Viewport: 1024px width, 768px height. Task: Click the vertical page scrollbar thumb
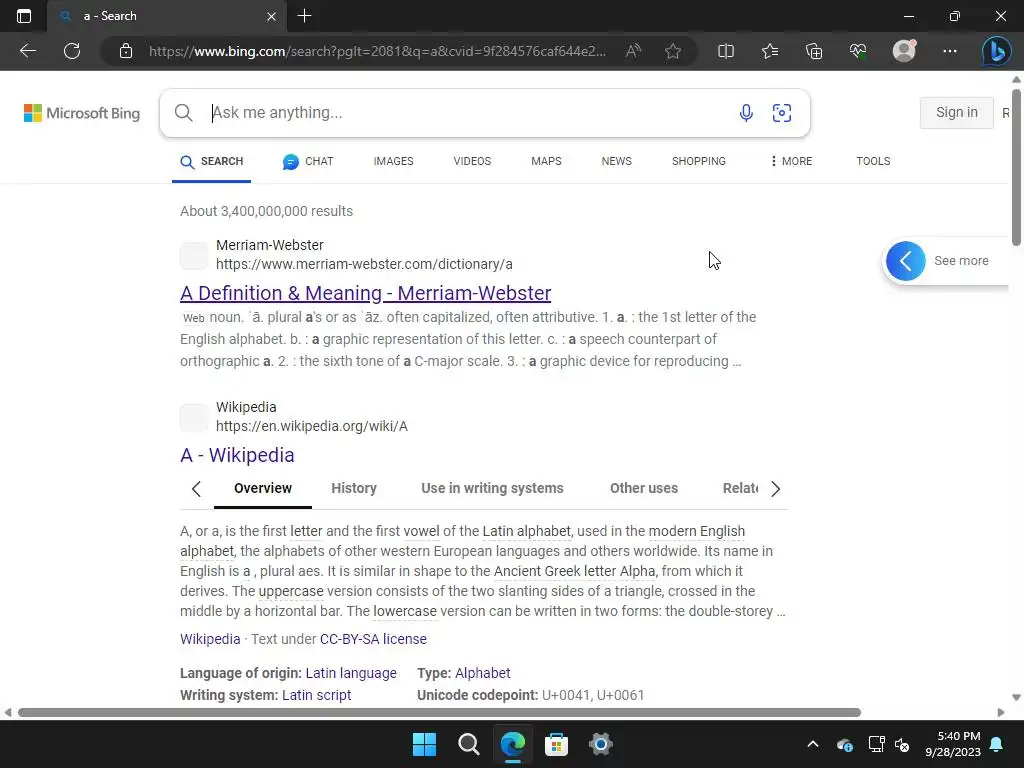(x=1016, y=165)
